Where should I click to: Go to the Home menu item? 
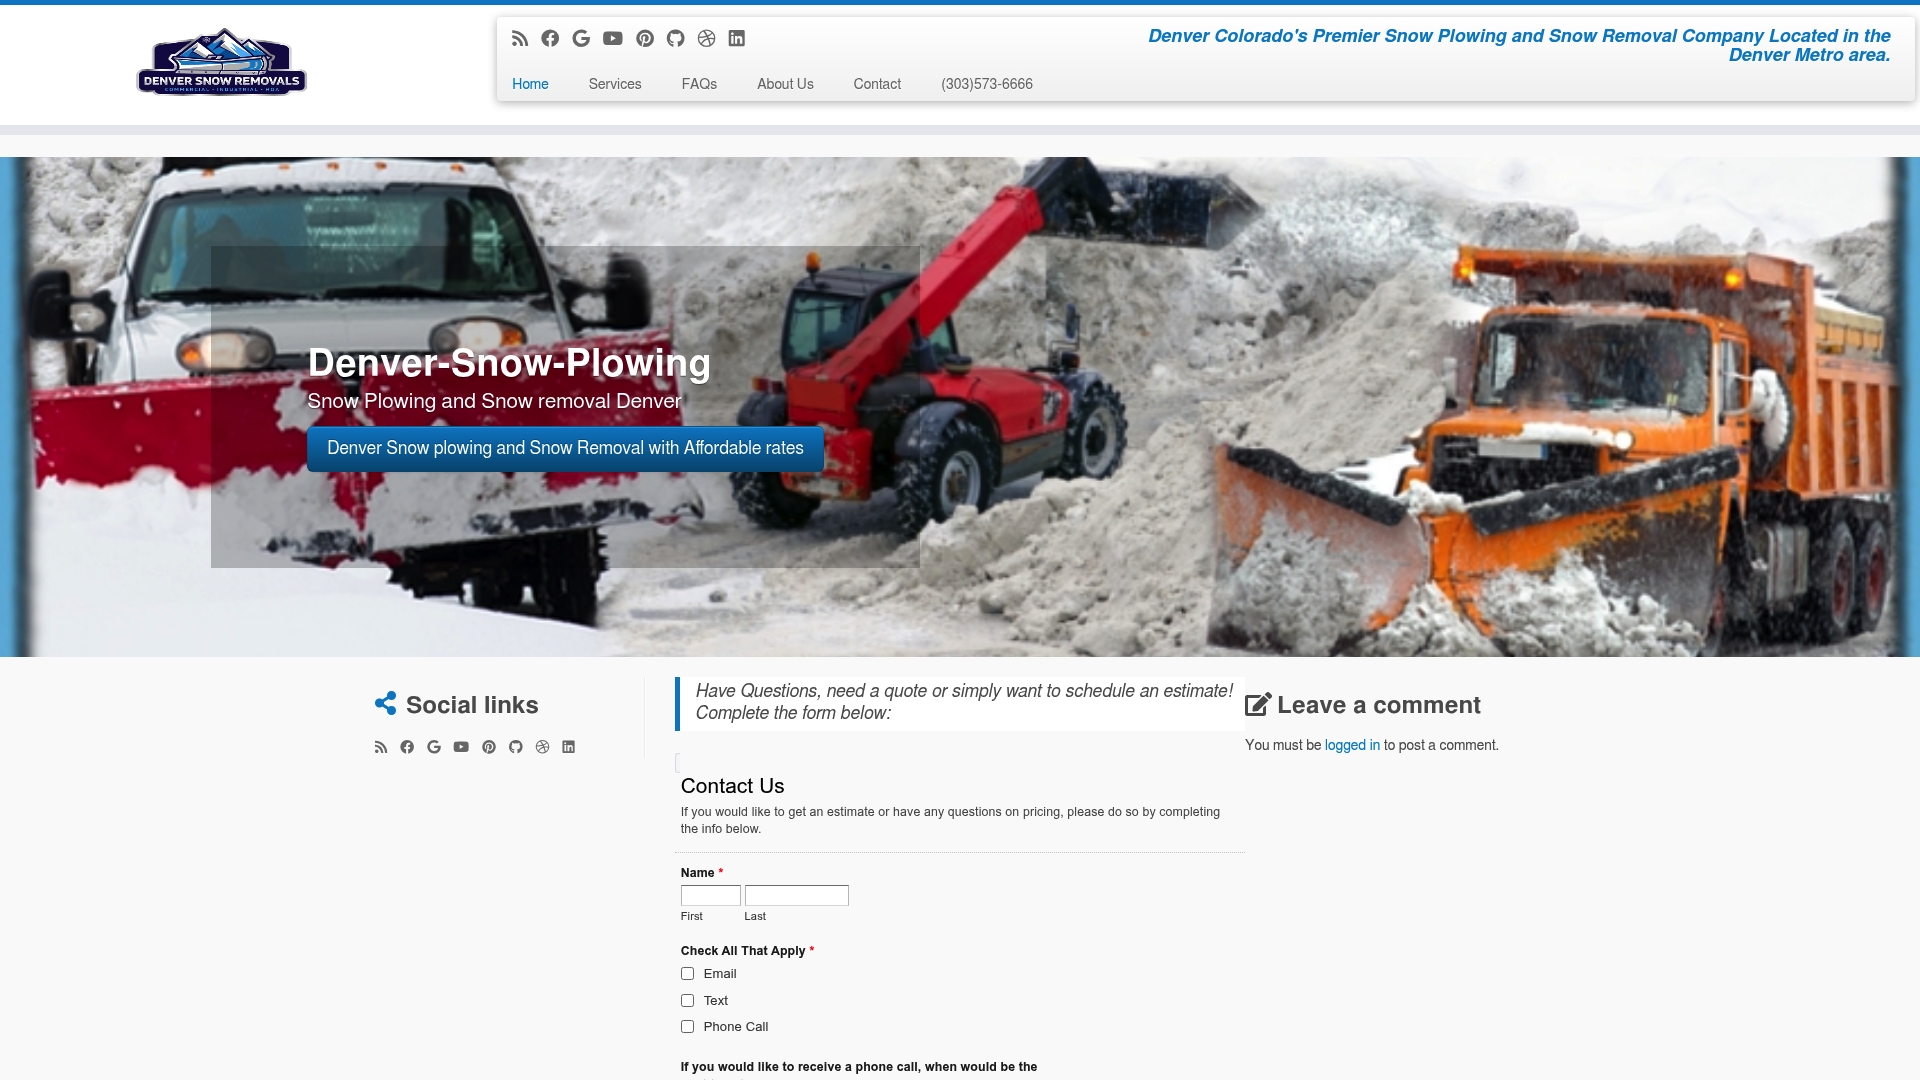(530, 84)
